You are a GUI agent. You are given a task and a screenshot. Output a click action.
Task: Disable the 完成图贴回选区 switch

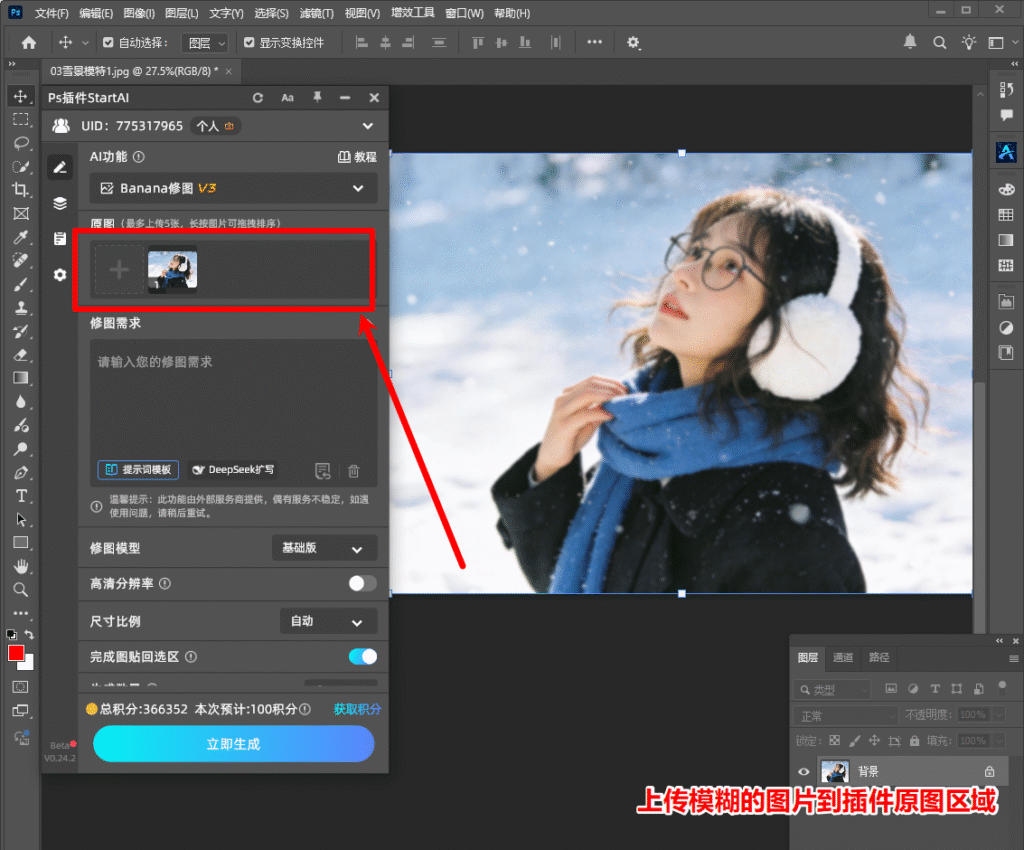[x=362, y=656]
